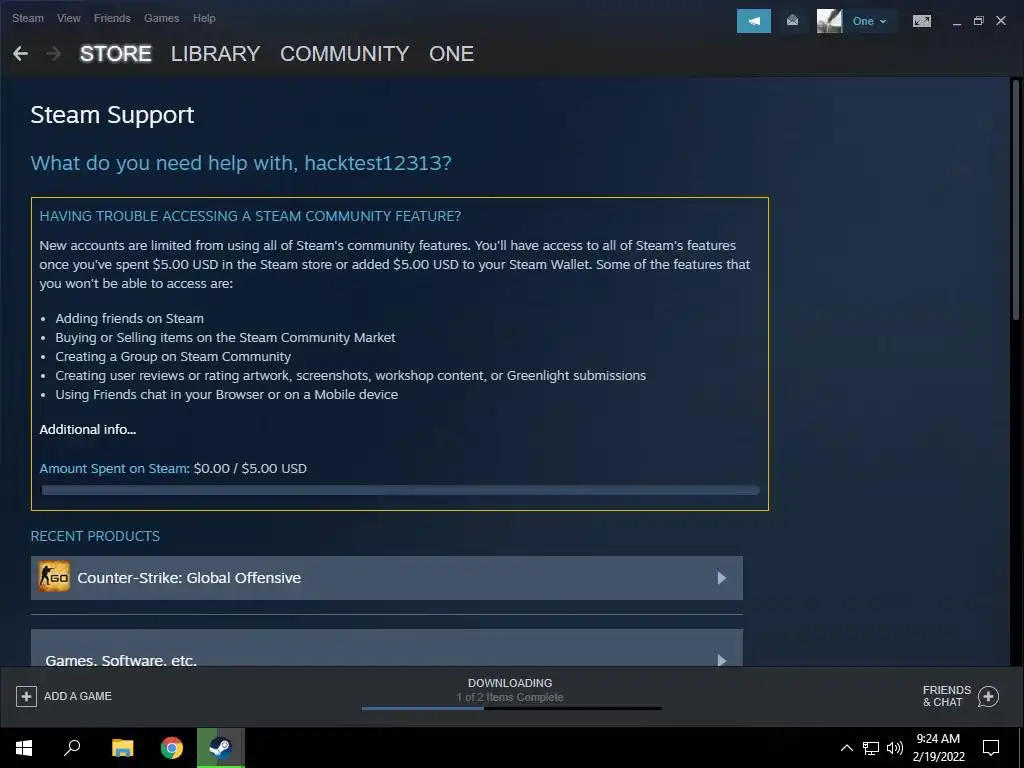This screenshot has width=1024, height=768.
Task: Open the One account dropdown
Action: pos(869,21)
